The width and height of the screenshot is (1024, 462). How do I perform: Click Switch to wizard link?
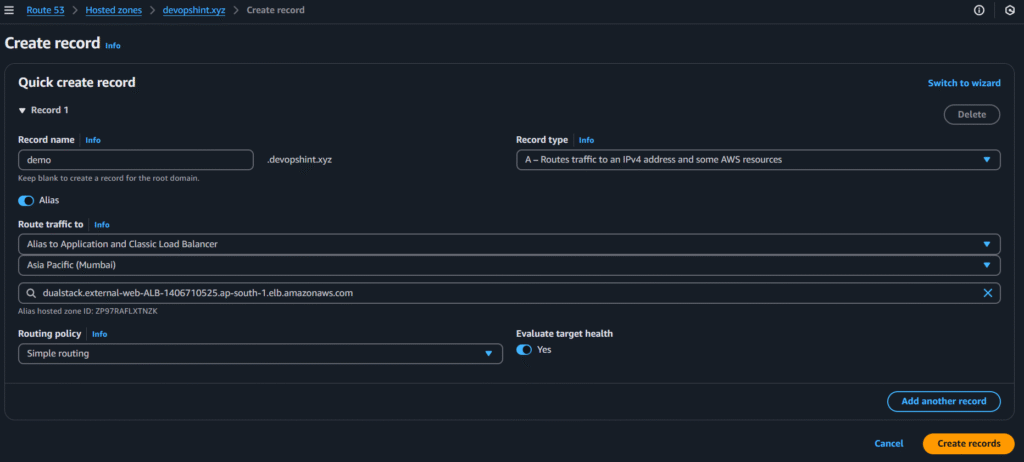click(964, 83)
